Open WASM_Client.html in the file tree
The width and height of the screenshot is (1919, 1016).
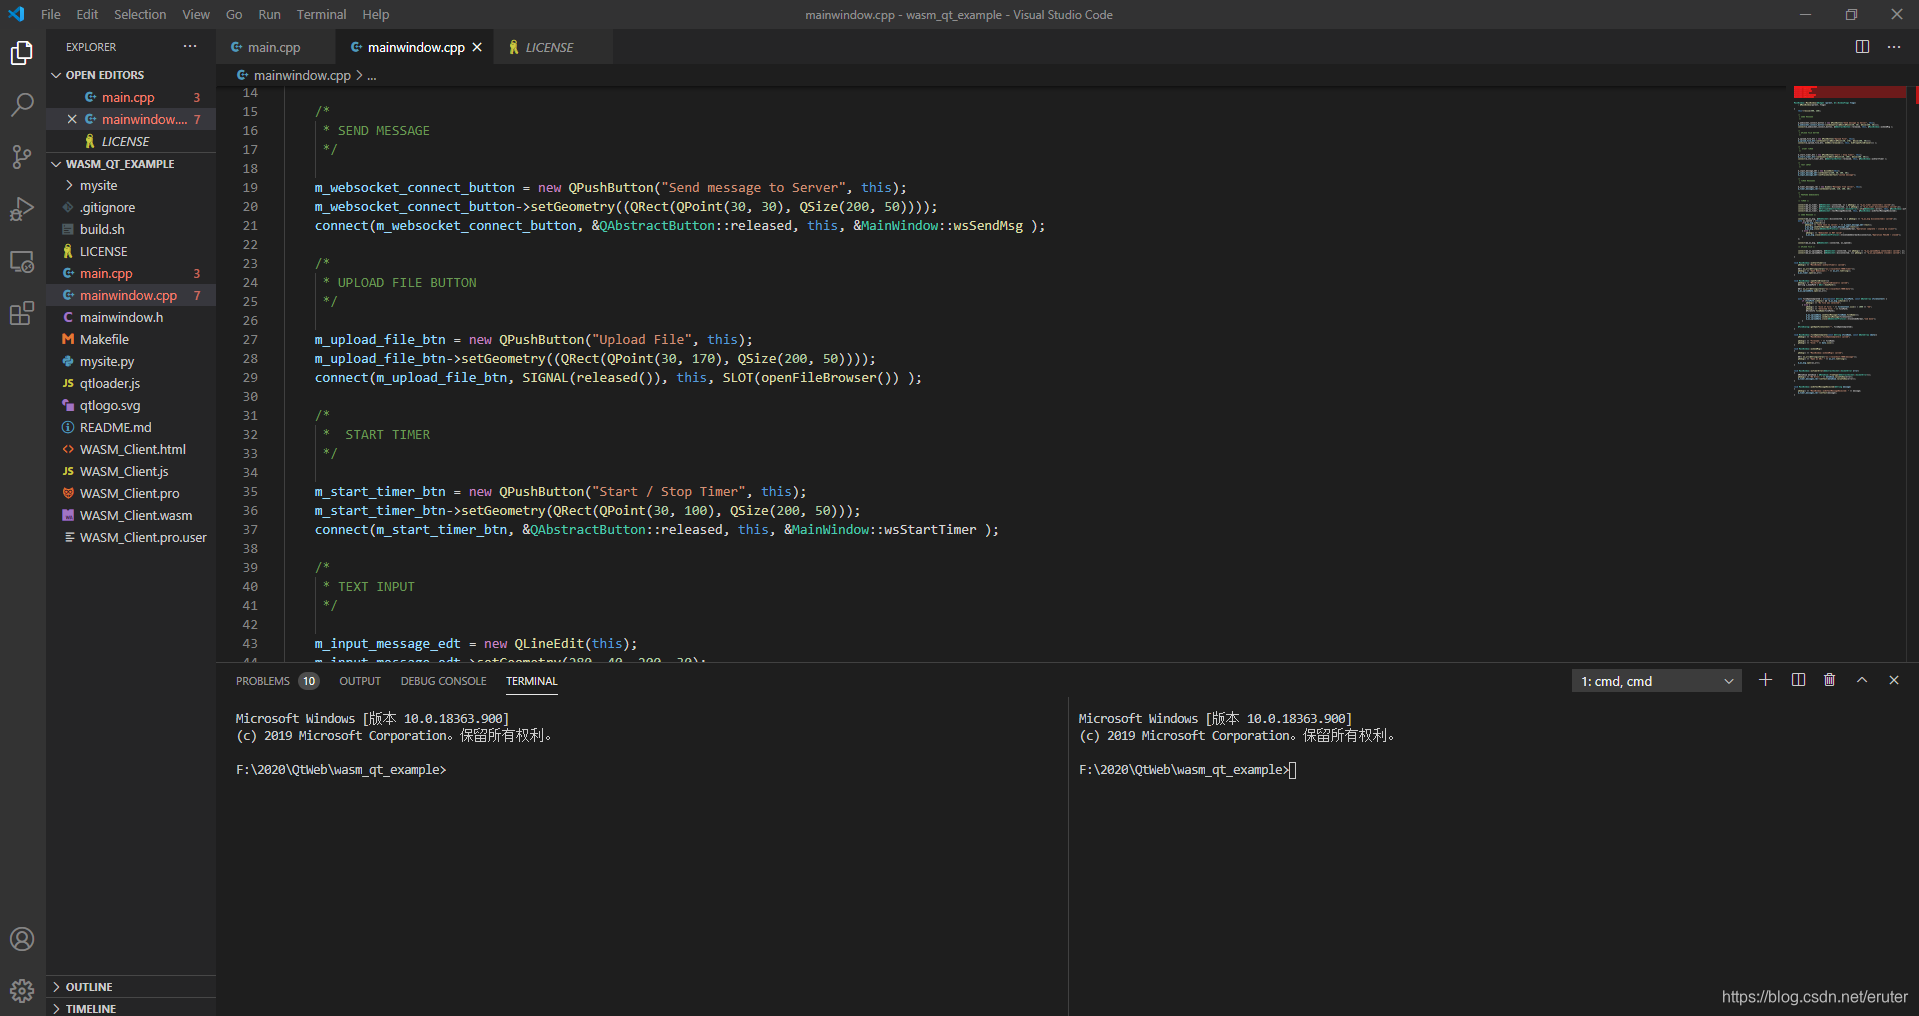(x=131, y=450)
